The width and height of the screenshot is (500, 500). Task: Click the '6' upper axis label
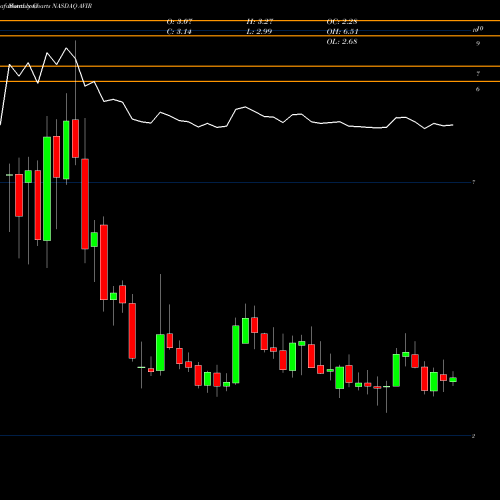478,89
